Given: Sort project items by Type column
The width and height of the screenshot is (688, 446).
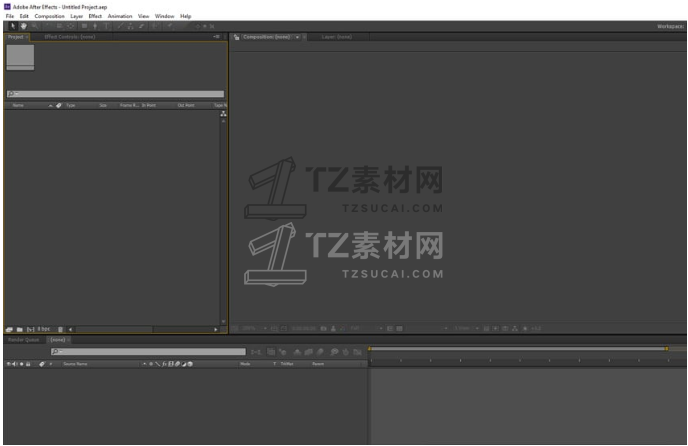Looking at the screenshot, I should pyautogui.click(x=71, y=105).
